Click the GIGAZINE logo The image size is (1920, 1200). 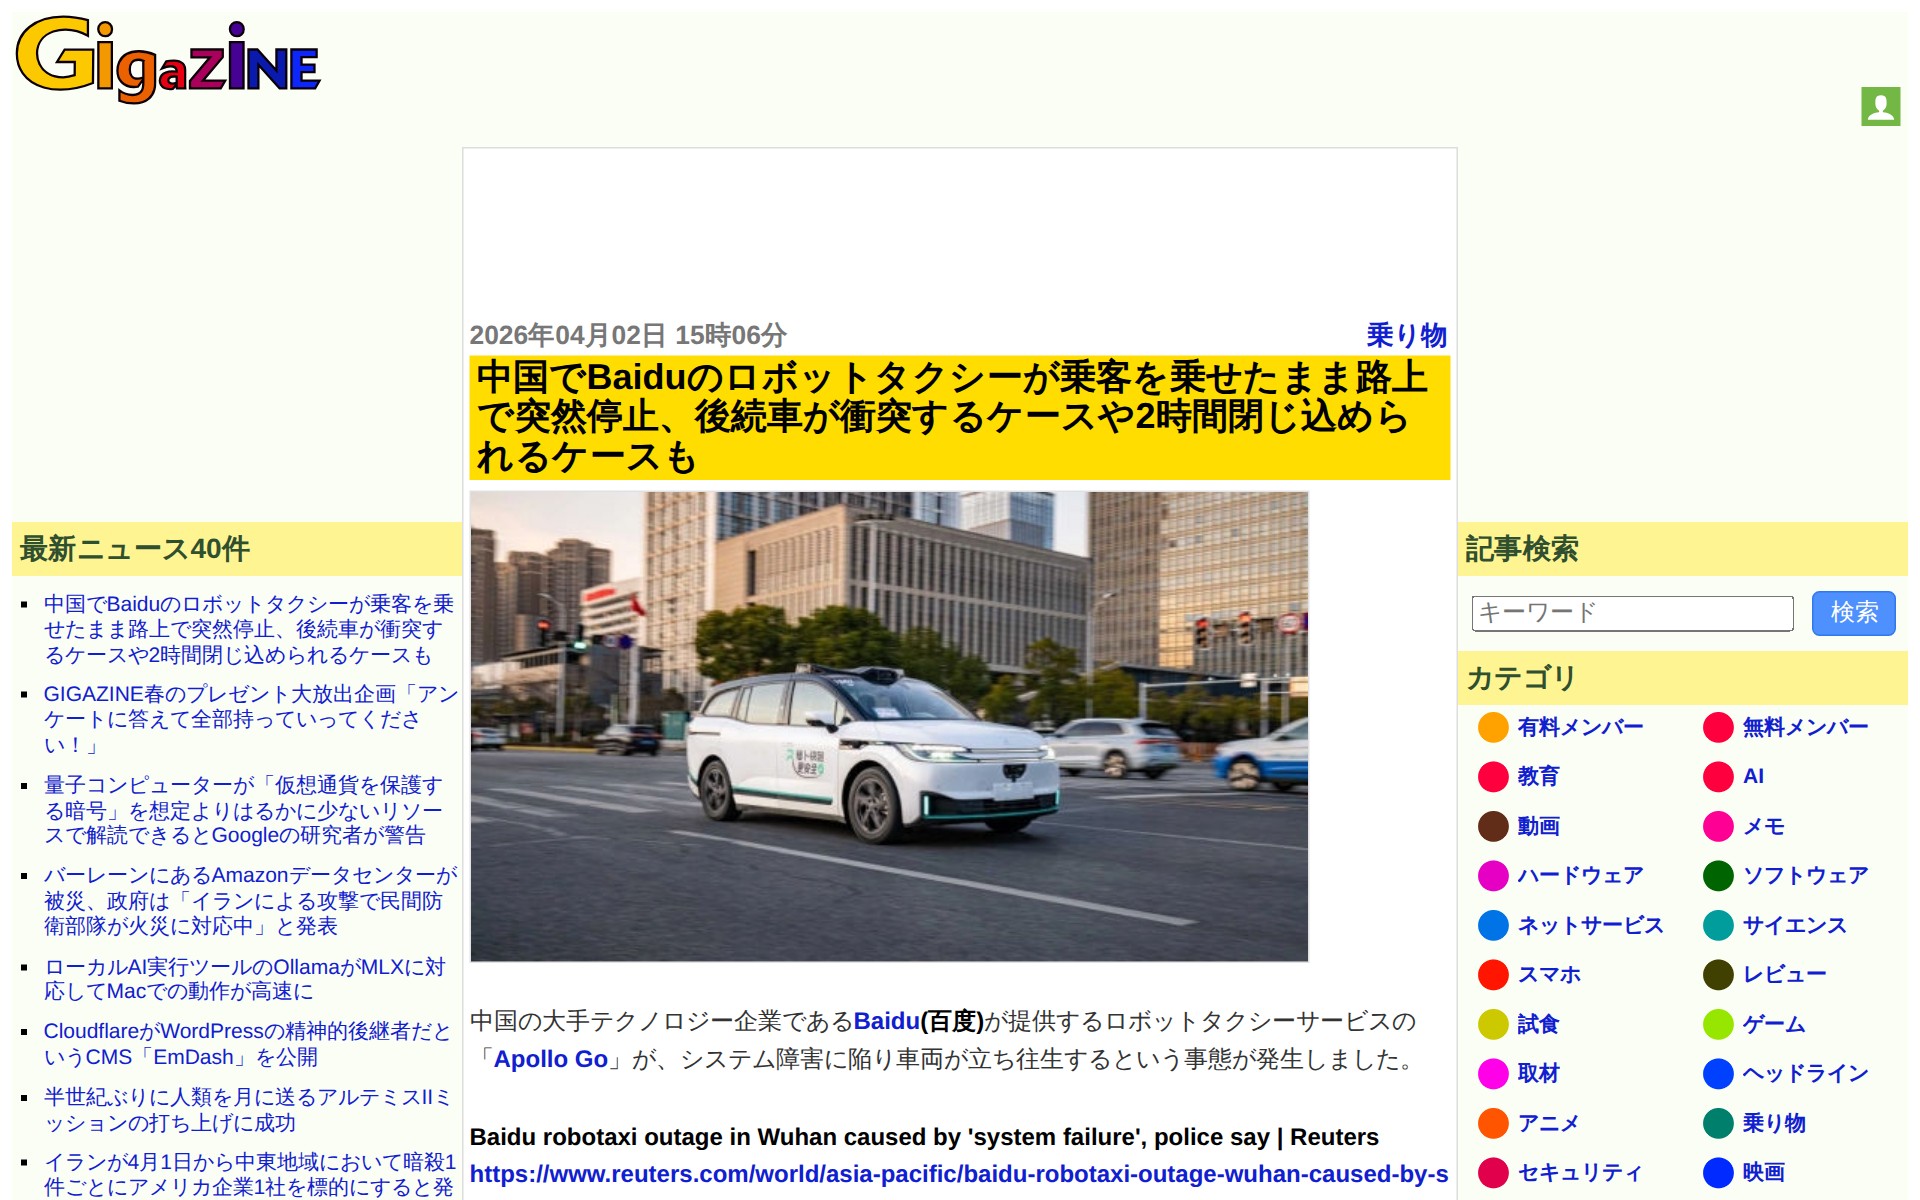tap(168, 59)
